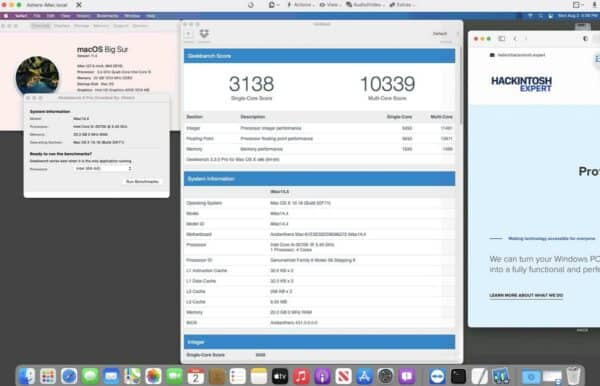Viewport: 600px width, 386px height.
Task: Show Safari sidebar with sidebar icon
Action: click(x=502, y=38)
